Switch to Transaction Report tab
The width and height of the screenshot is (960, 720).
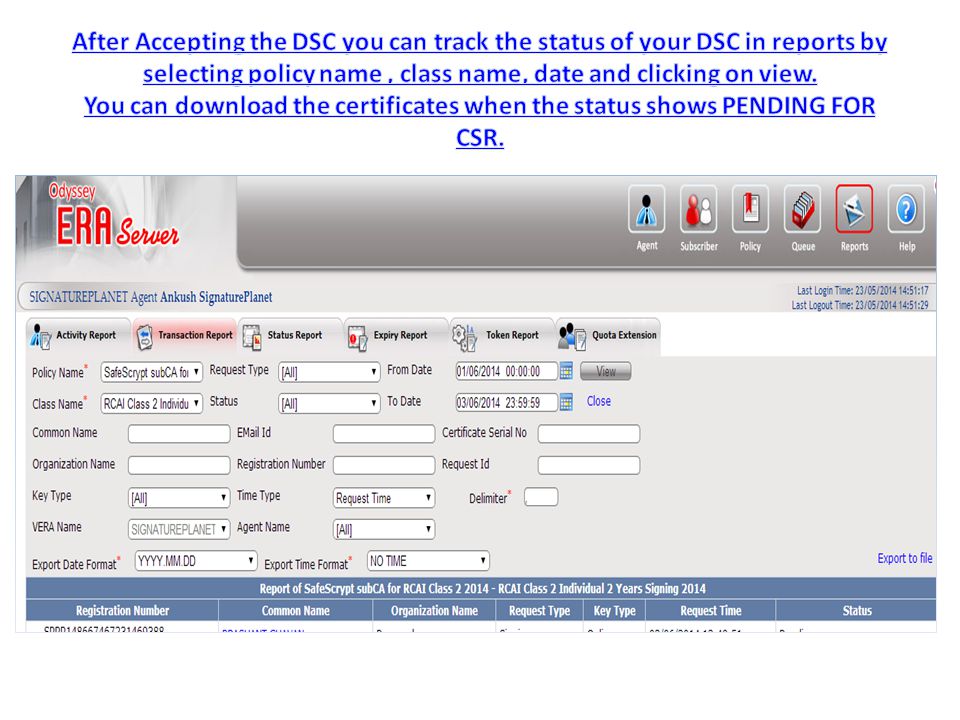pos(185,336)
